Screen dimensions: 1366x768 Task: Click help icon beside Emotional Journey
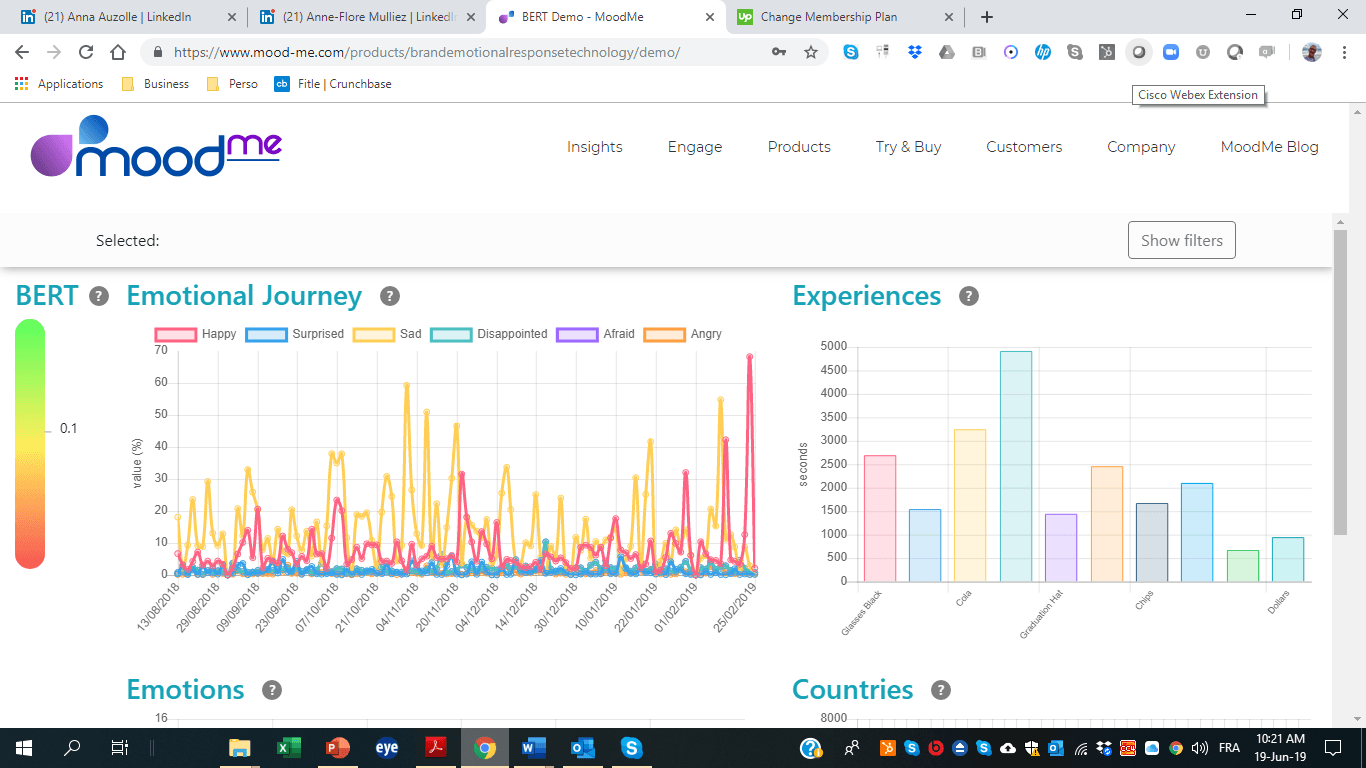tap(390, 296)
